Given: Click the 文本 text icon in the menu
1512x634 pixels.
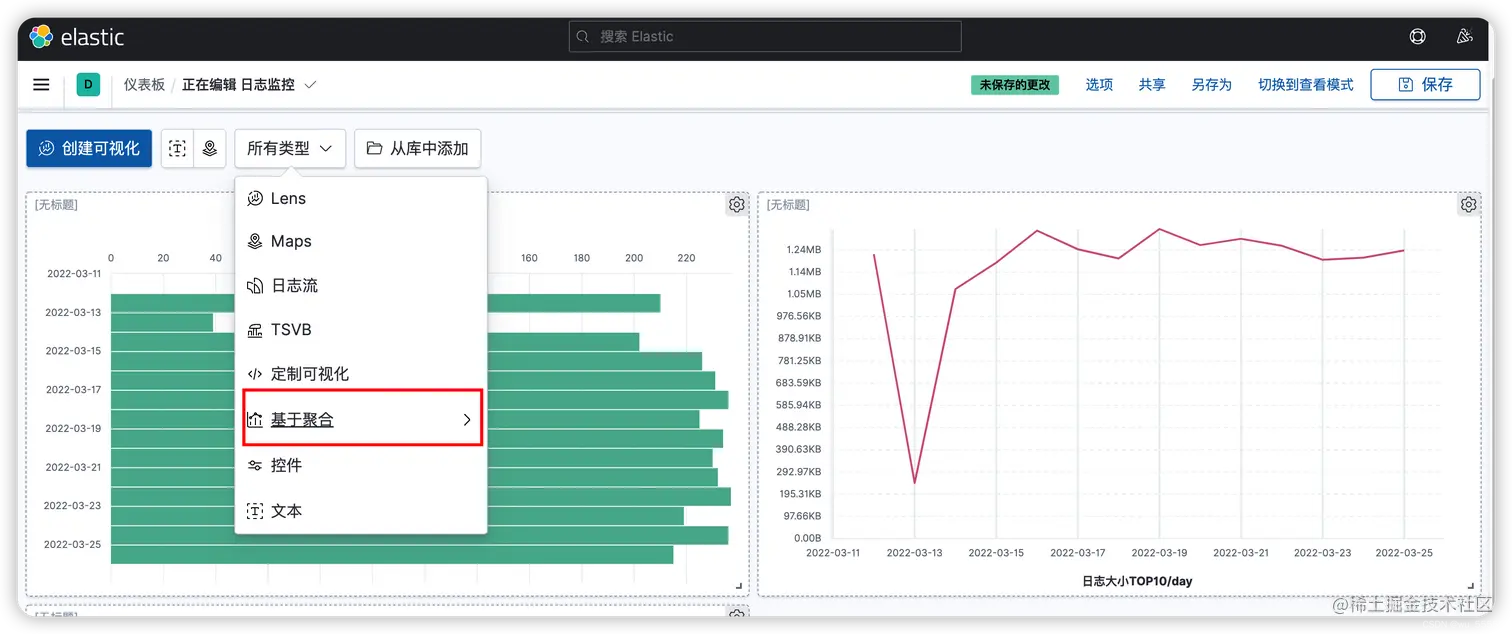Looking at the screenshot, I should tap(255, 511).
